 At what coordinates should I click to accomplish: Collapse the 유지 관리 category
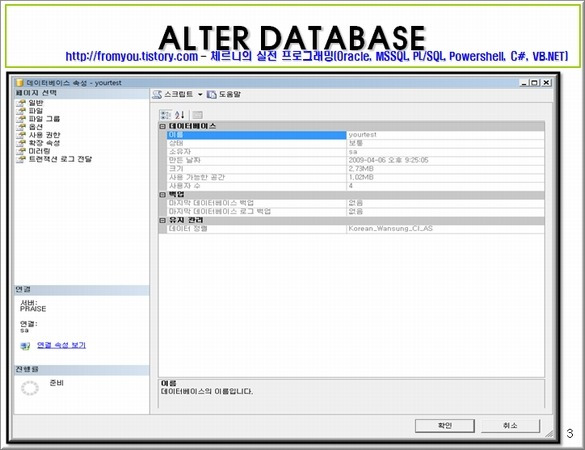coord(162,221)
